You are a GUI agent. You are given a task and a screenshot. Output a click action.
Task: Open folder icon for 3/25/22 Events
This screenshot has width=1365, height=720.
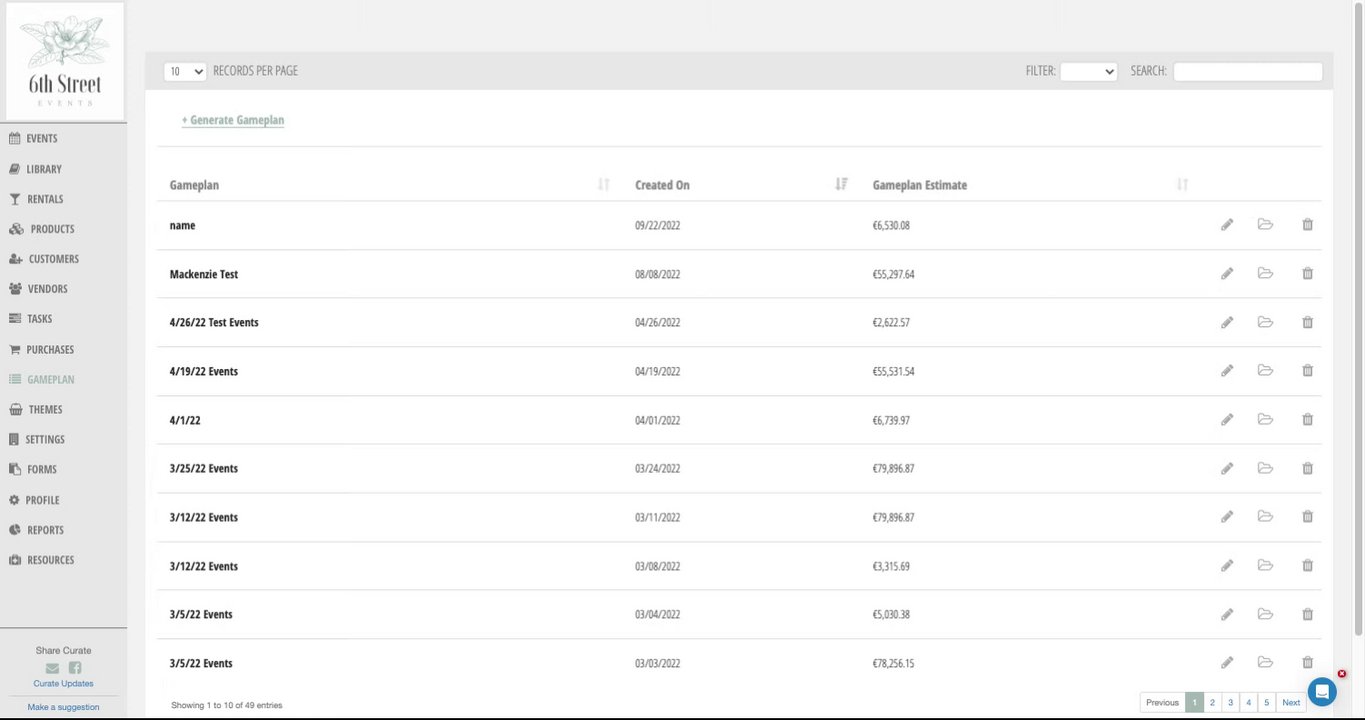1265,468
